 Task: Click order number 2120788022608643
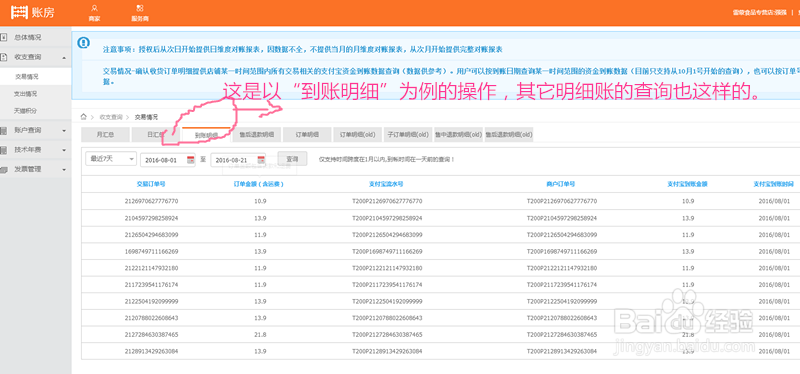151,318
